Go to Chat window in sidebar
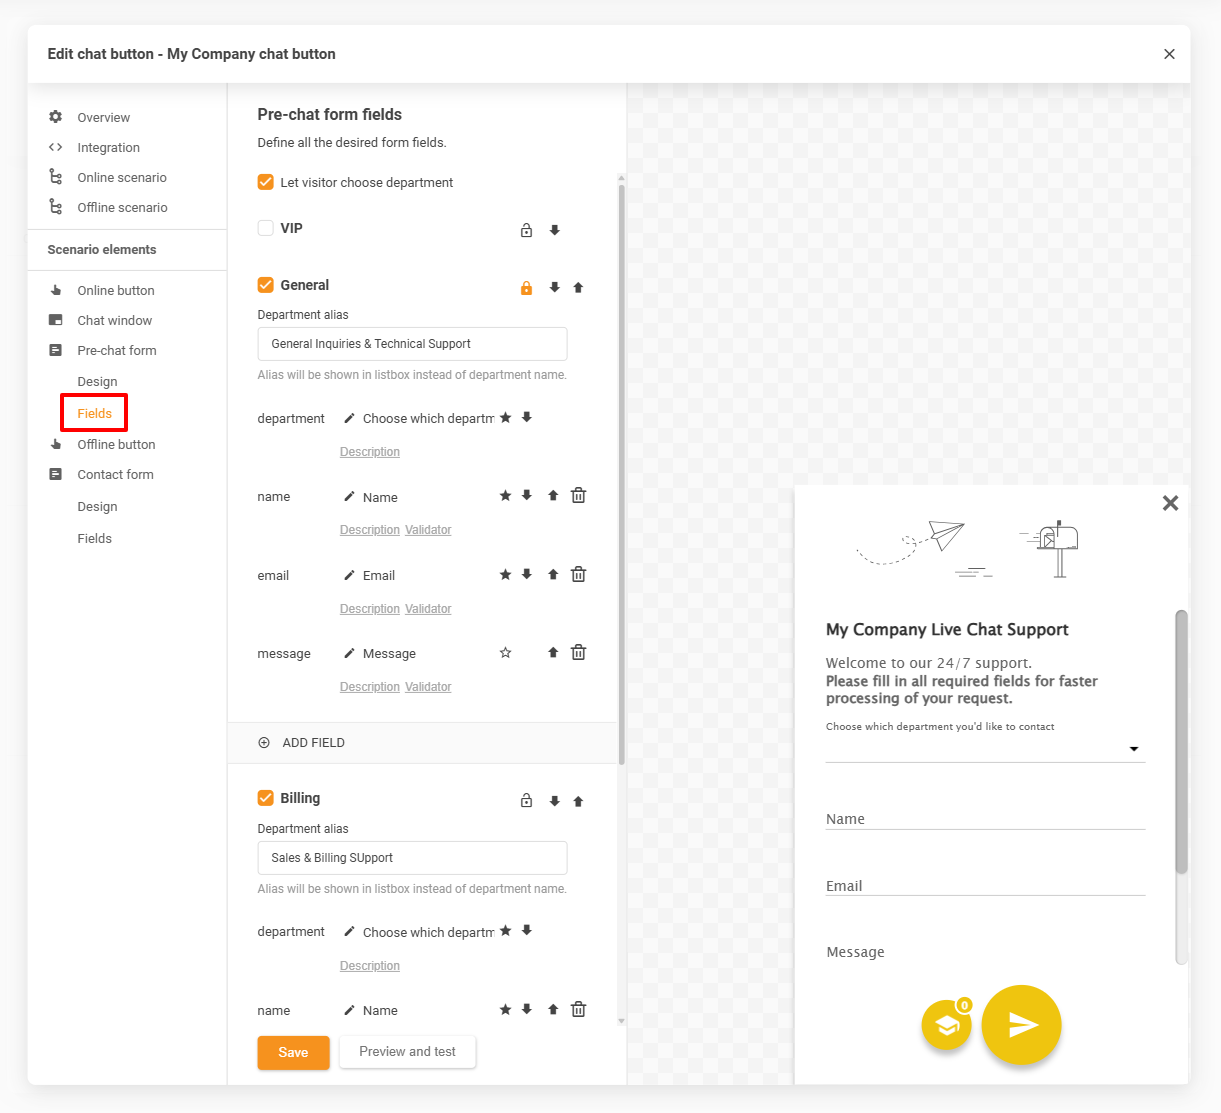The height and width of the screenshot is (1113, 1221). click(115, 320)
